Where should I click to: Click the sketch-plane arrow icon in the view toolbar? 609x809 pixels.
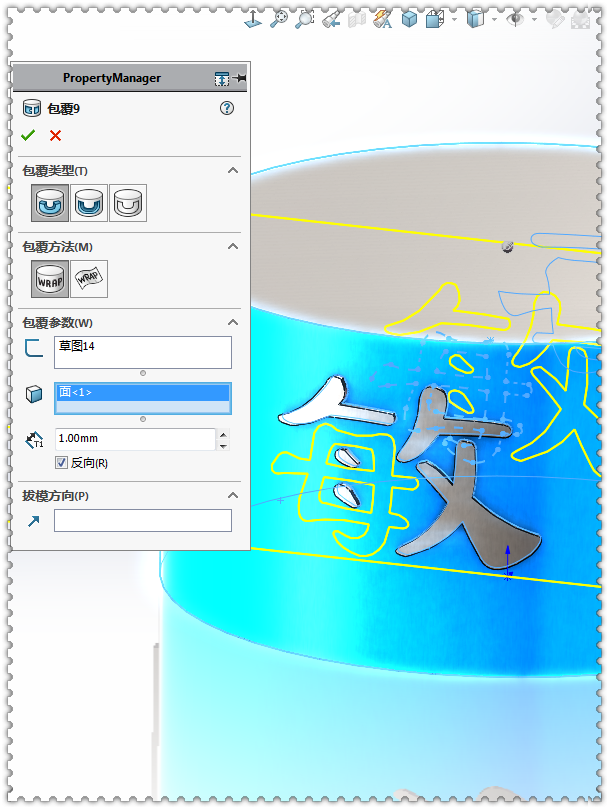click(x=253, y=19)
